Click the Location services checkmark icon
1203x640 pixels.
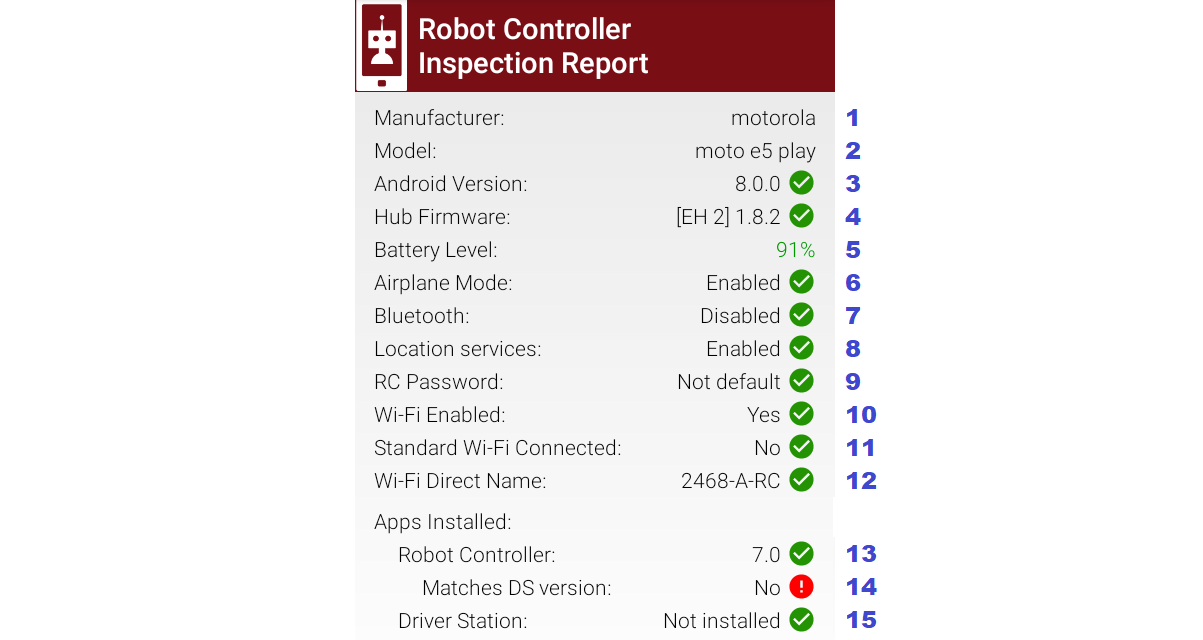tap(801, 348)
